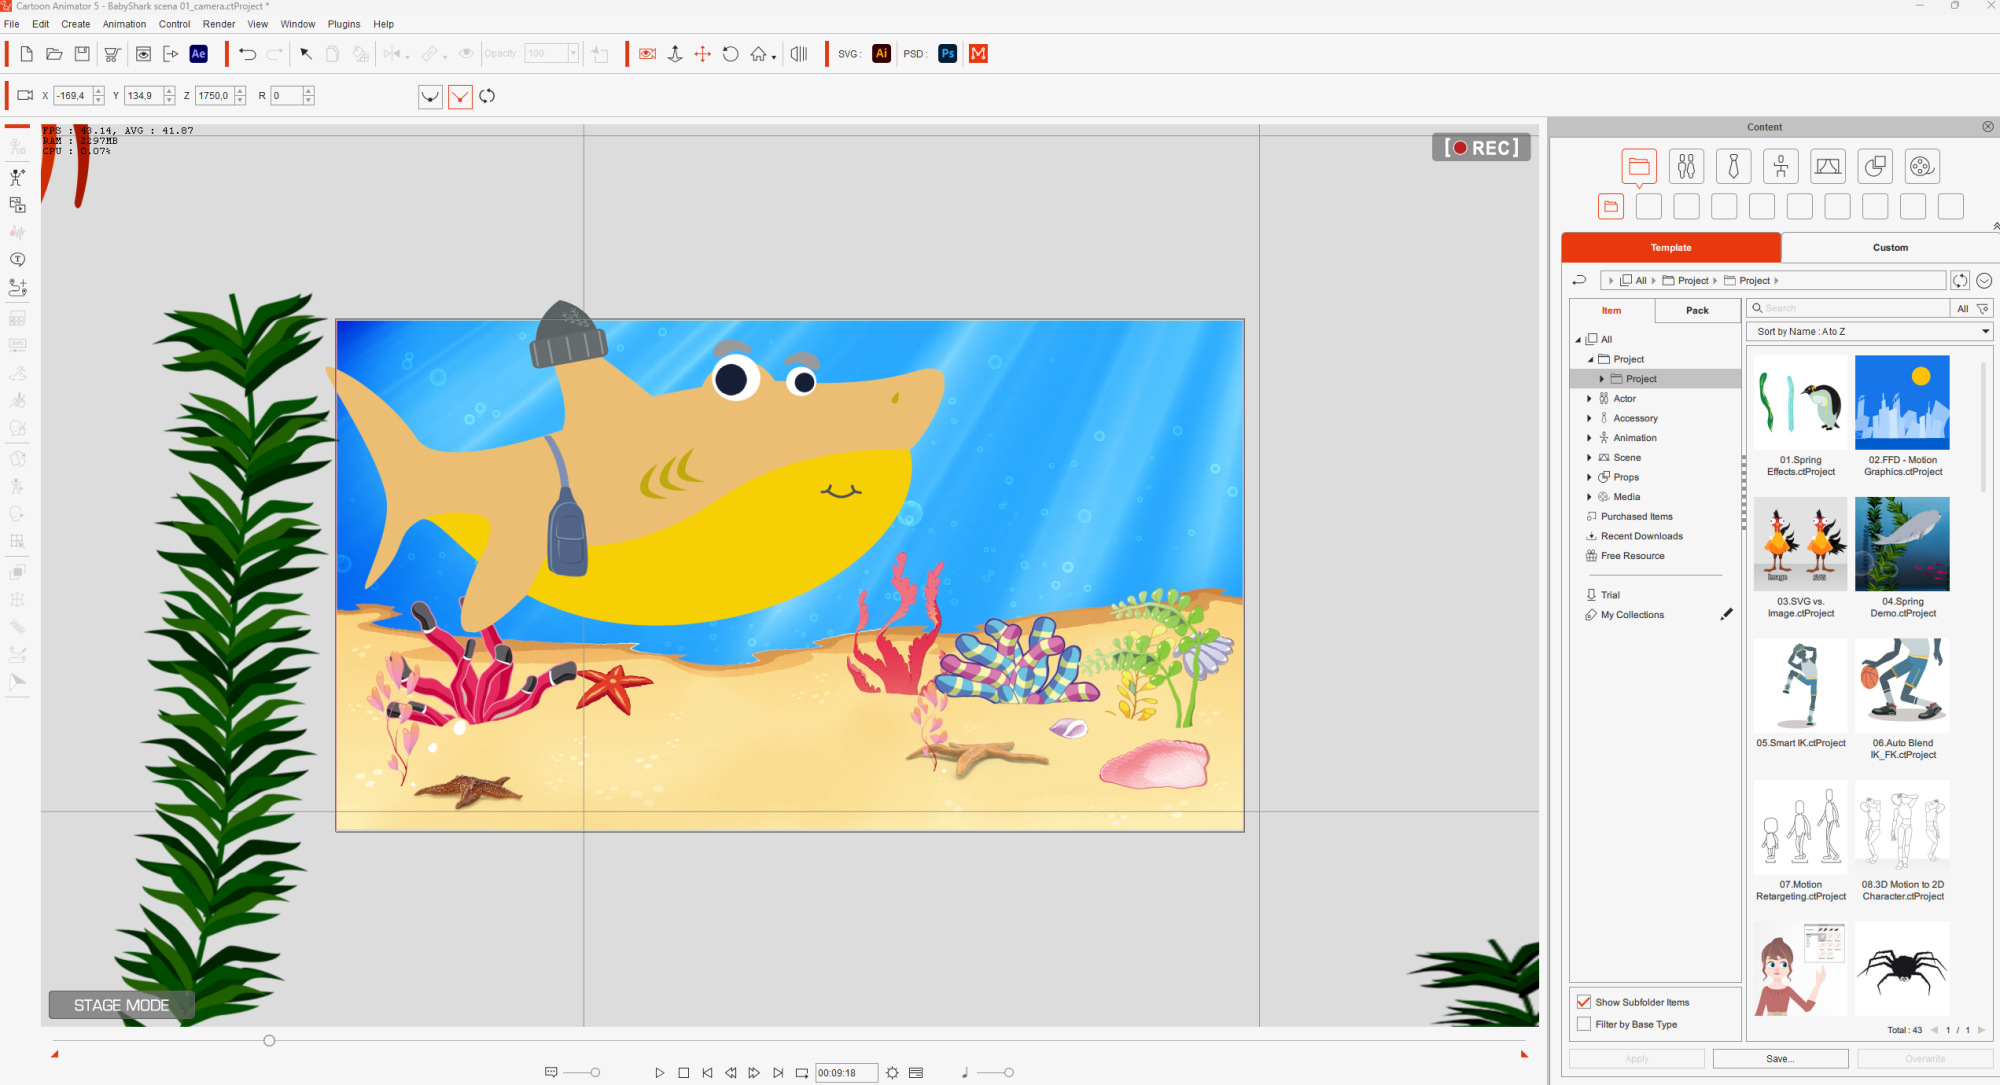The width and height of the screenshot is (2000, 1085).
Task: Play the animation
Action: tap(660, 1073)
